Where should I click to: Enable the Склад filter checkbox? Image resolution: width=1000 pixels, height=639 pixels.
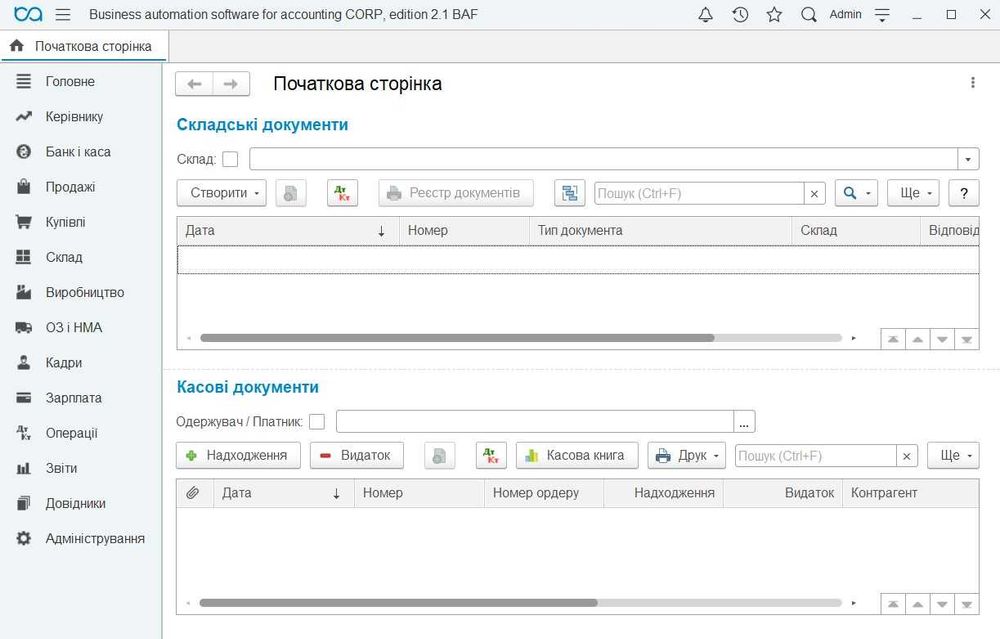(230, 159)
